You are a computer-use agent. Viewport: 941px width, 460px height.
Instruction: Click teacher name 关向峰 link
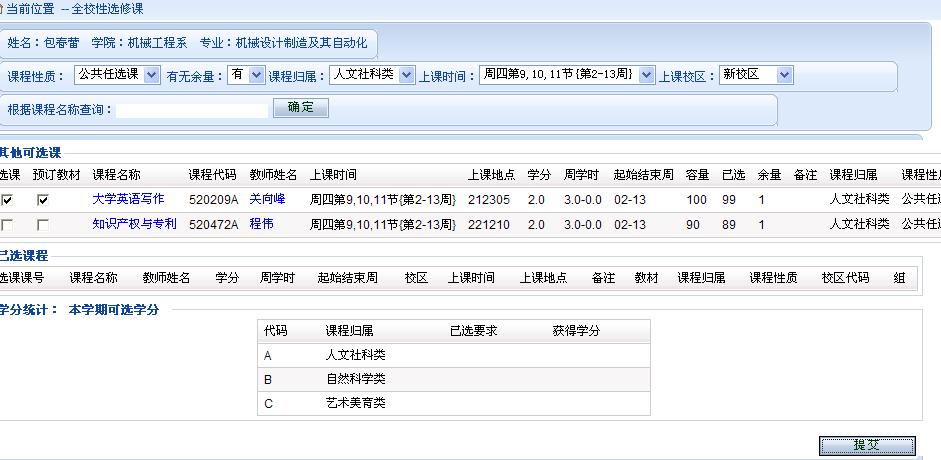267,199
